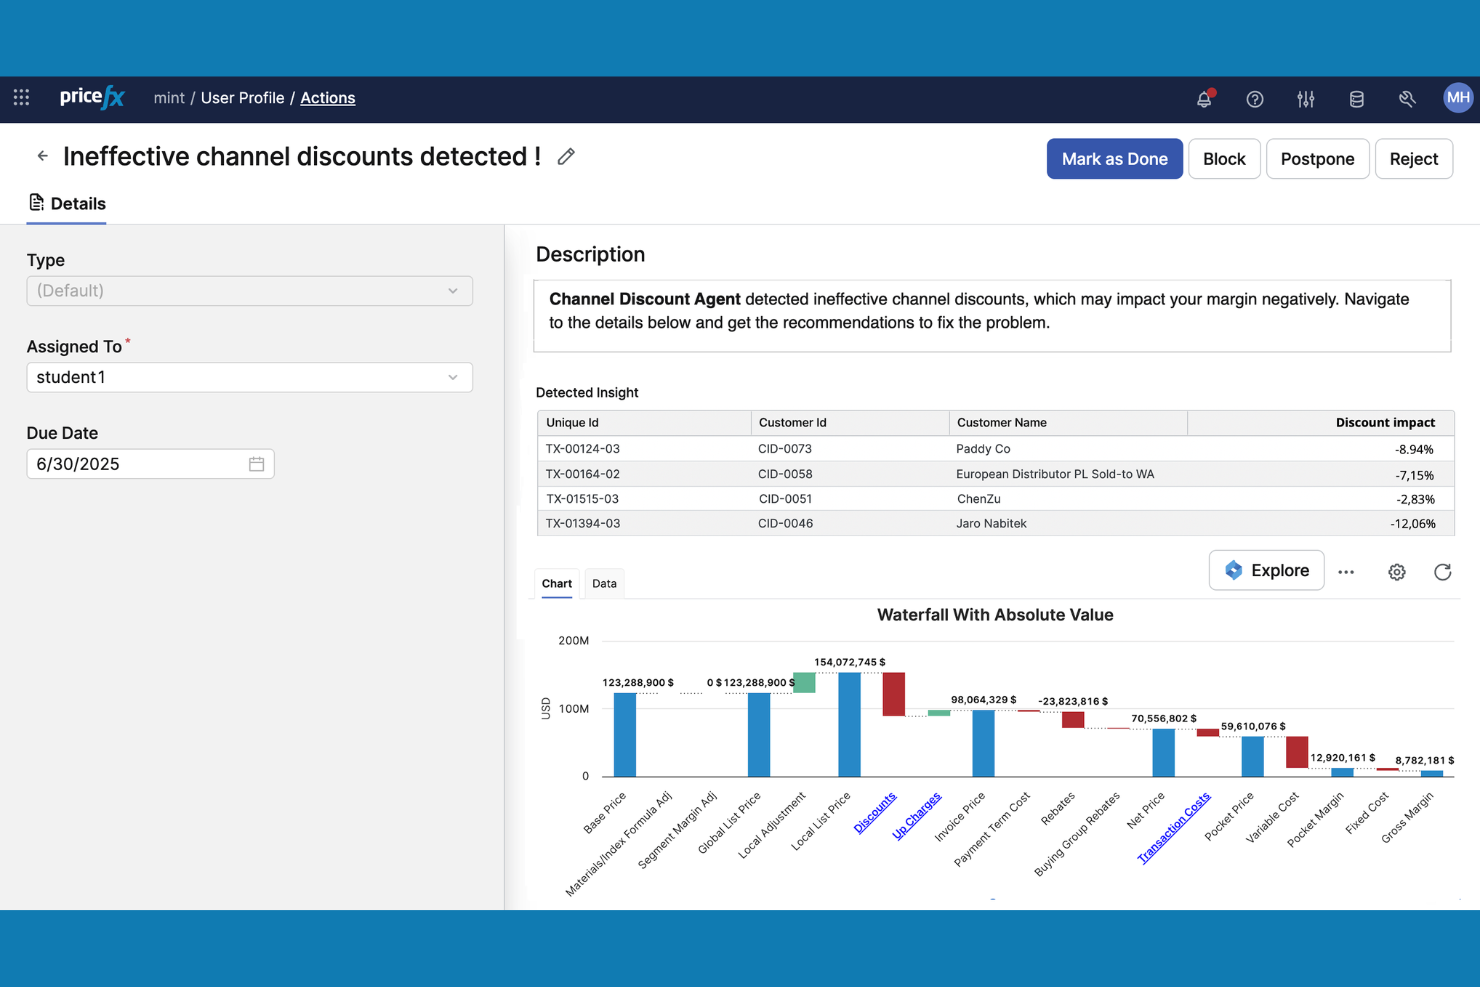Click the MH user avatar

click(x=1457, y=98)
